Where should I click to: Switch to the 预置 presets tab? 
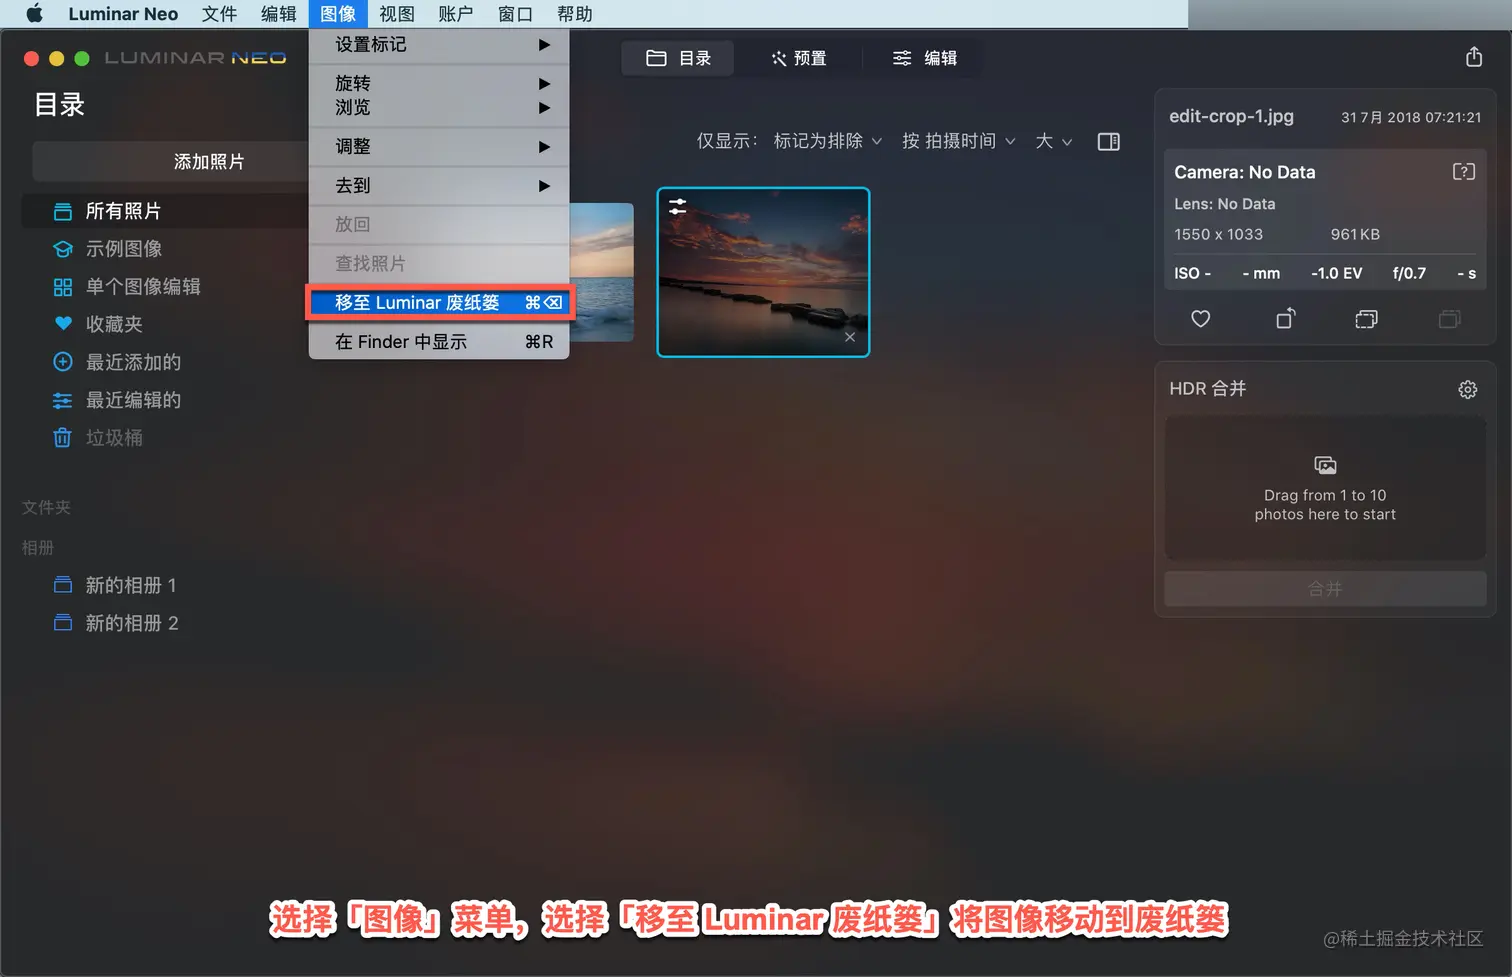[x=798, y=58]
